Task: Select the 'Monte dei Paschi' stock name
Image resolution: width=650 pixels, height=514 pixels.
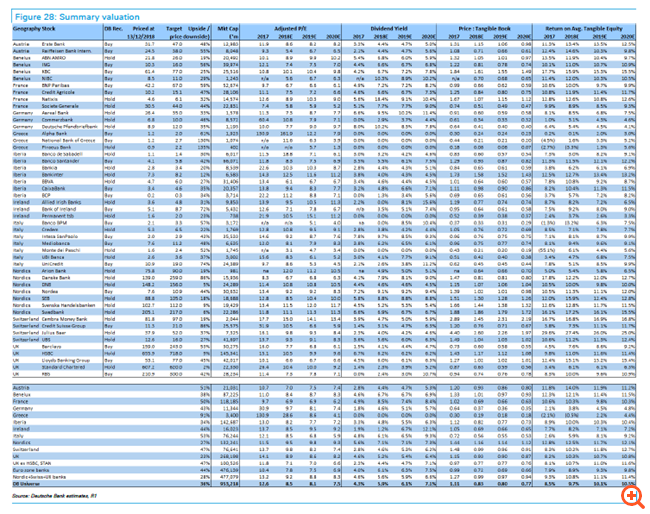Action: click(61, 250)
